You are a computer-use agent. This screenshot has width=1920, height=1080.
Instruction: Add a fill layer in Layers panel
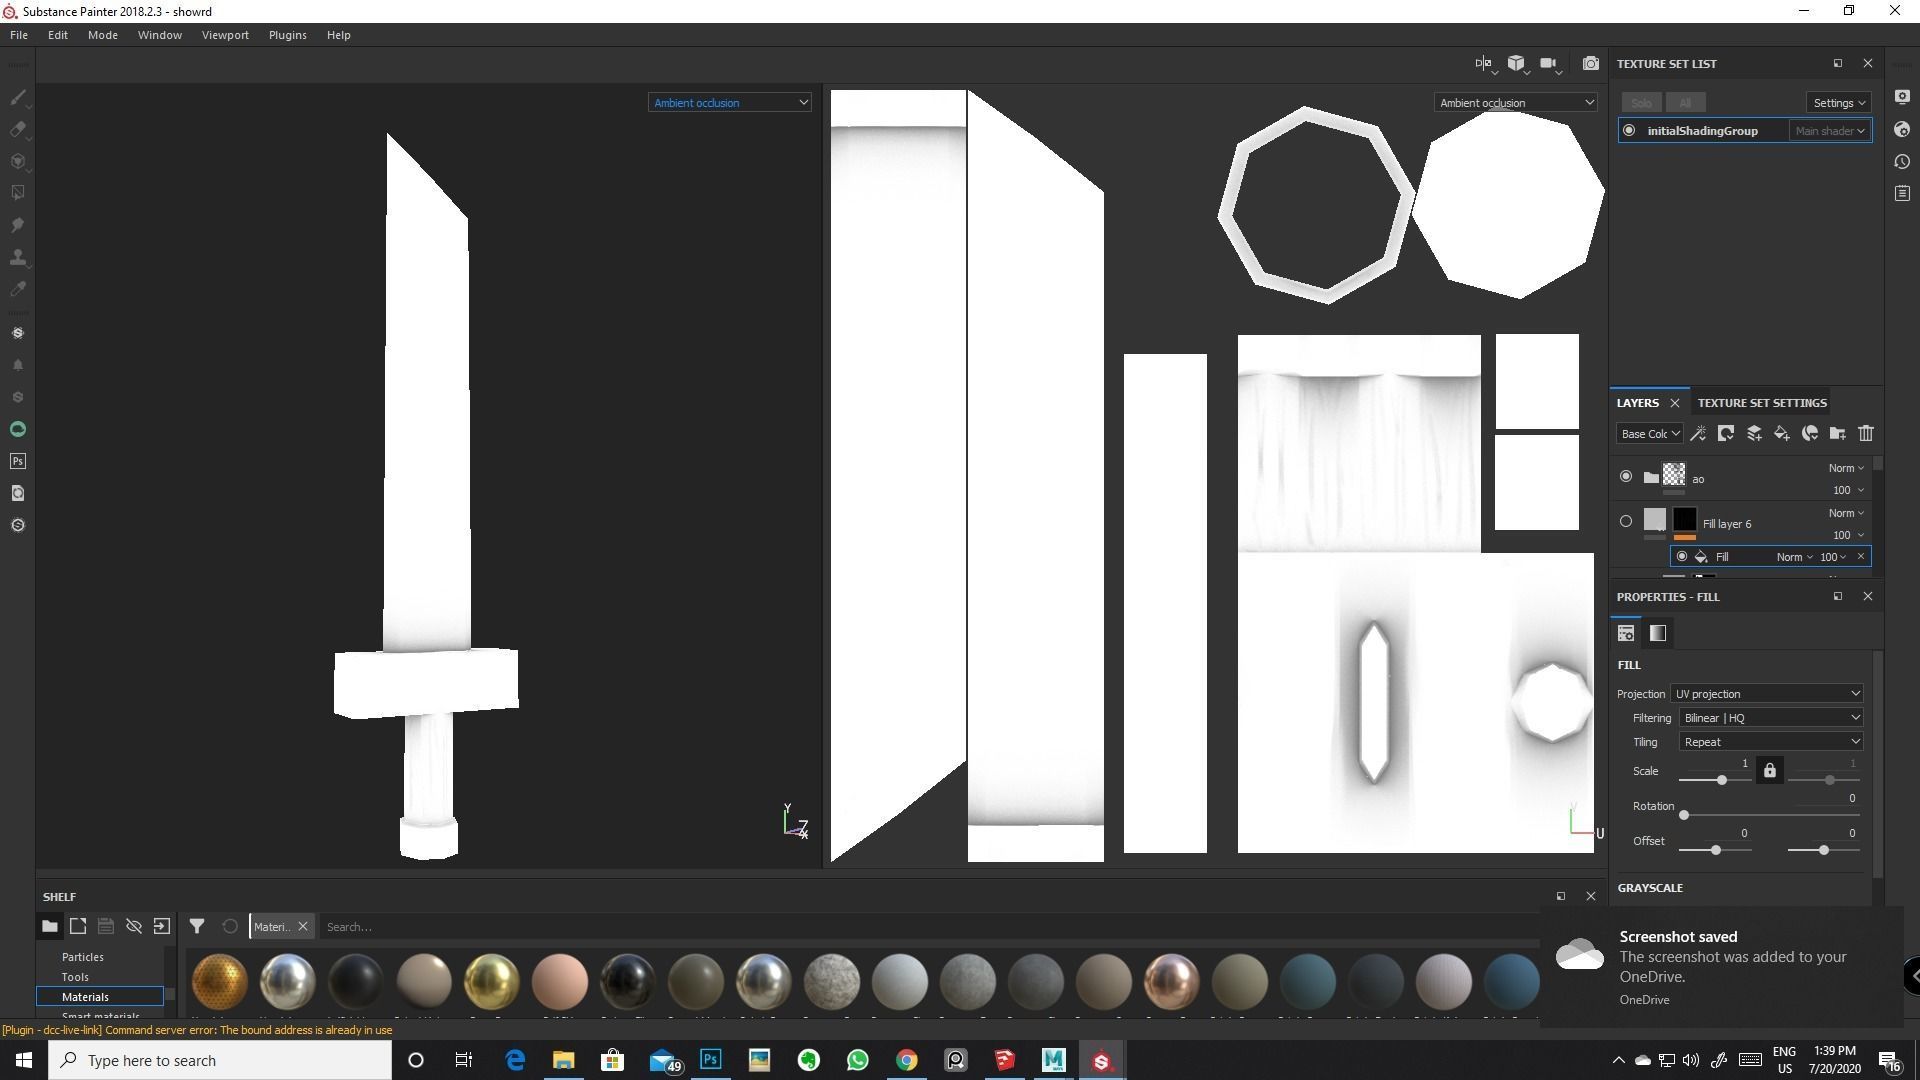click(x=1781, y=433)
